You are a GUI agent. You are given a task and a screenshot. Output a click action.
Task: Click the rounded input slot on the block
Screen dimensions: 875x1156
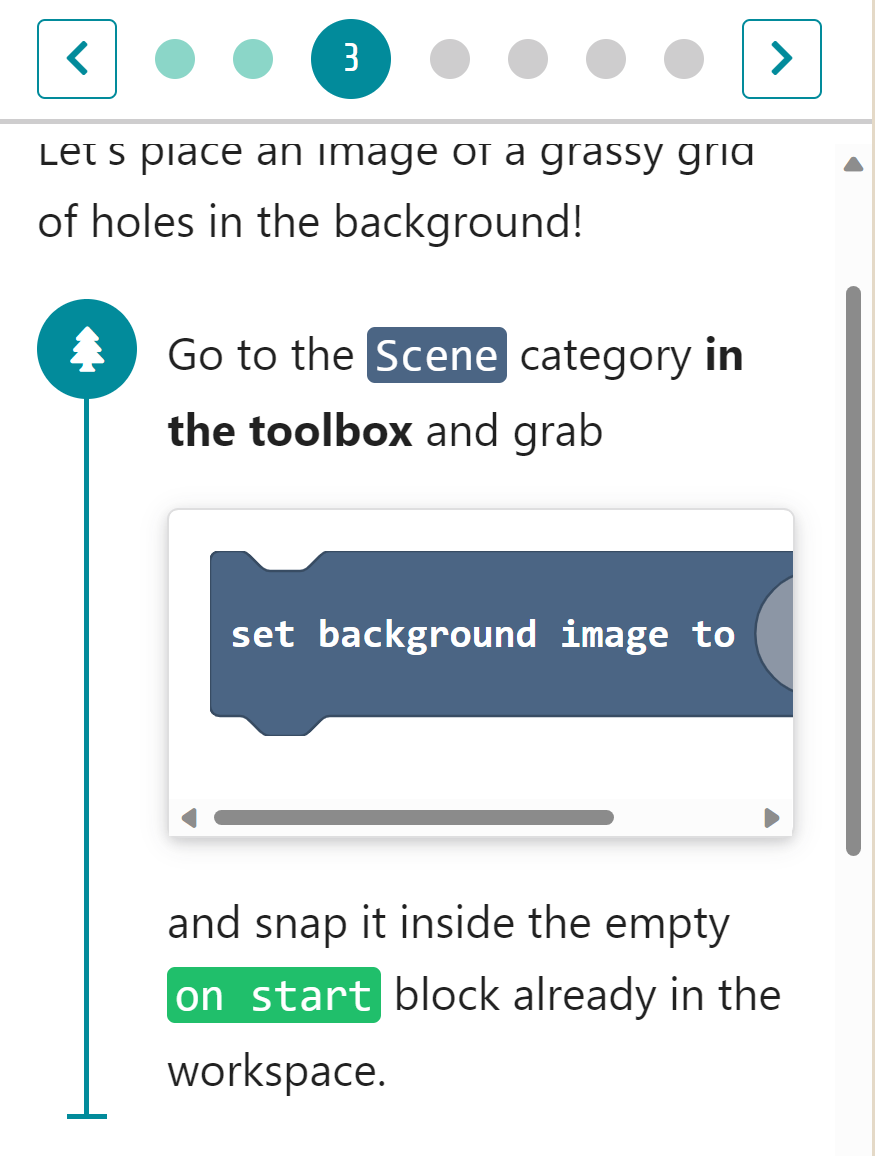(x=785, y=635)
